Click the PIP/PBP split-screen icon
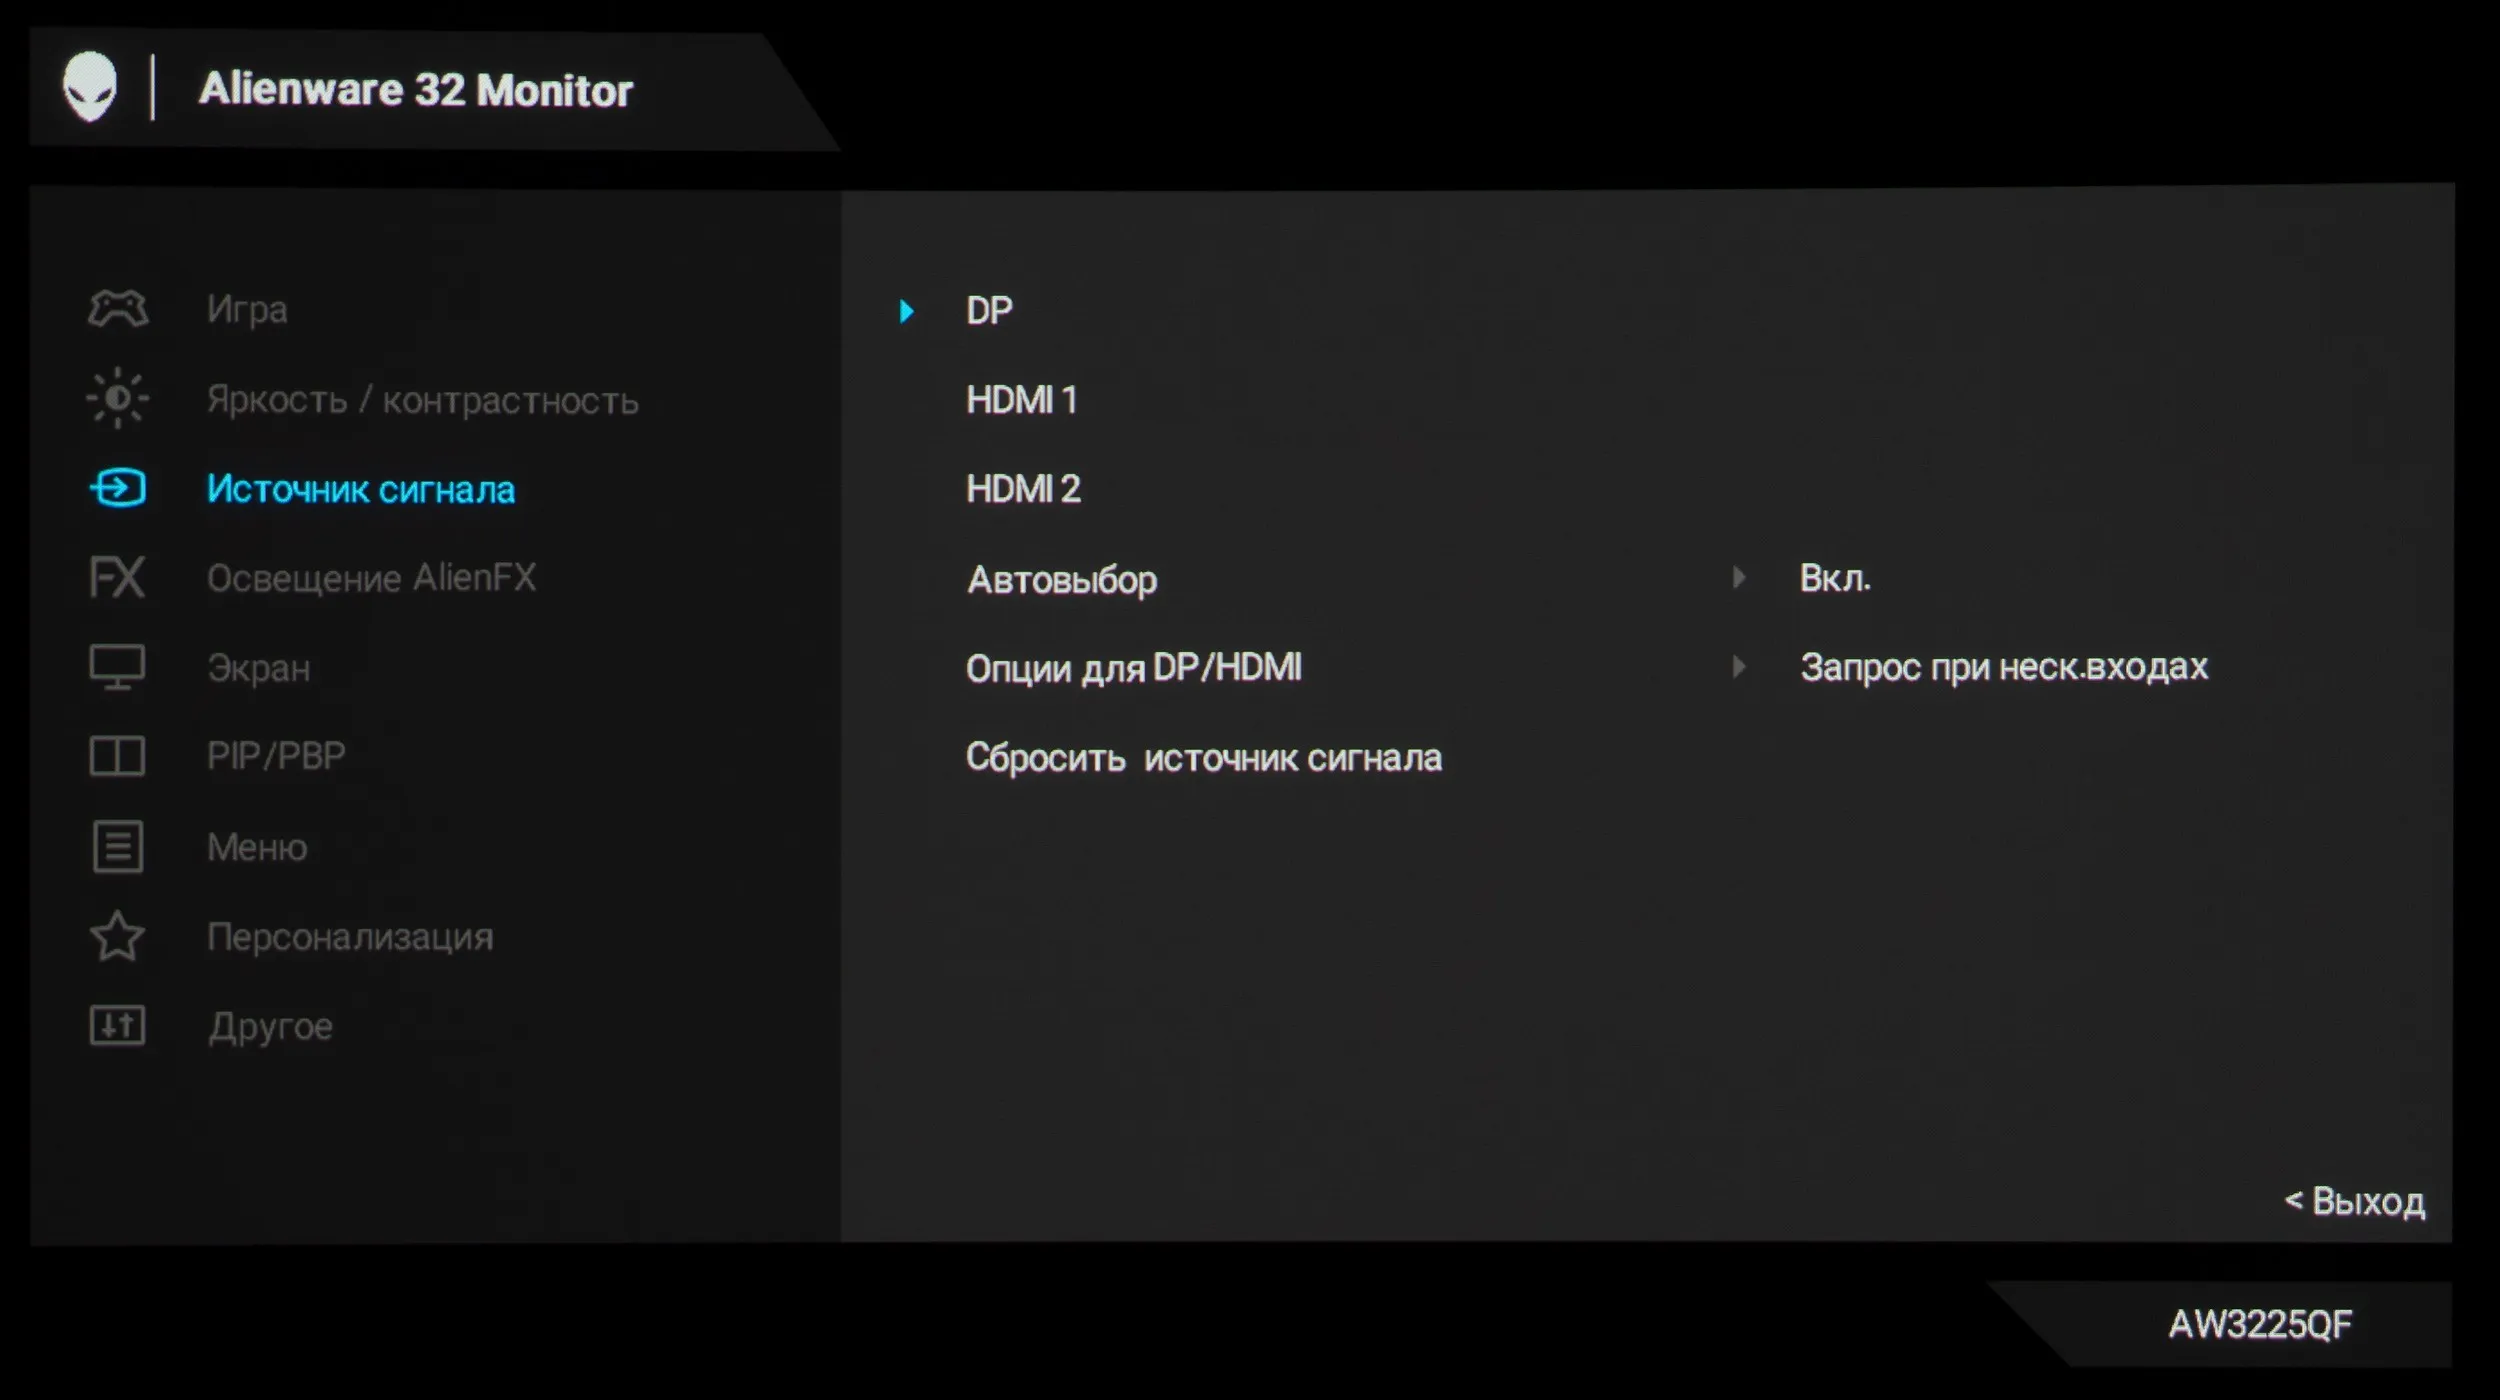 click(117, 756)
